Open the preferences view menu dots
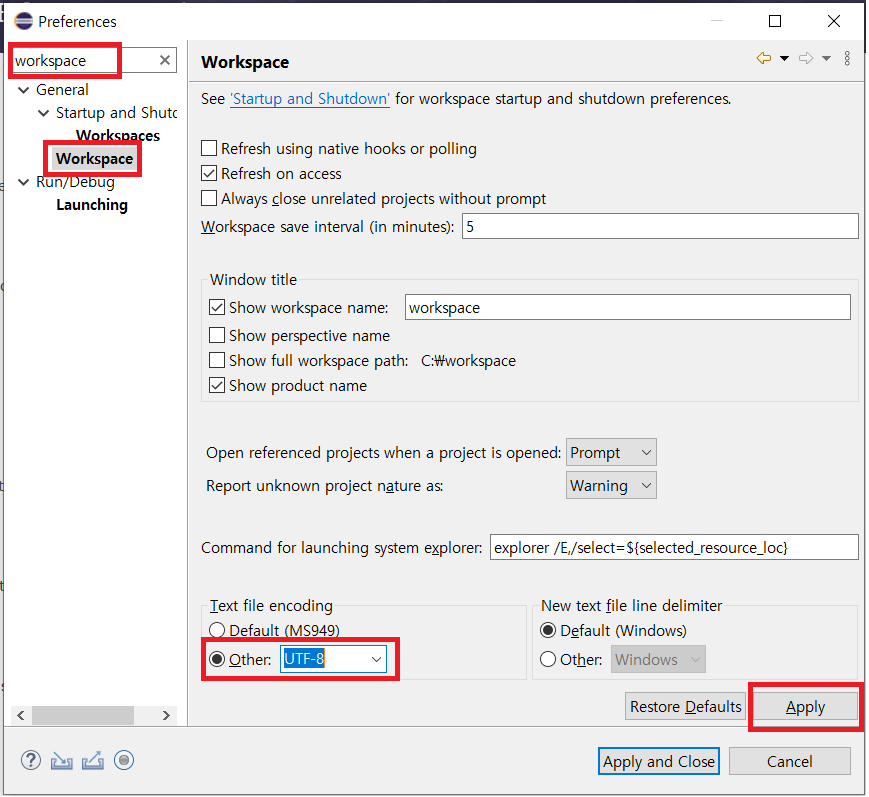The height and width of the screenshot is (797, 869). point(847,58)
